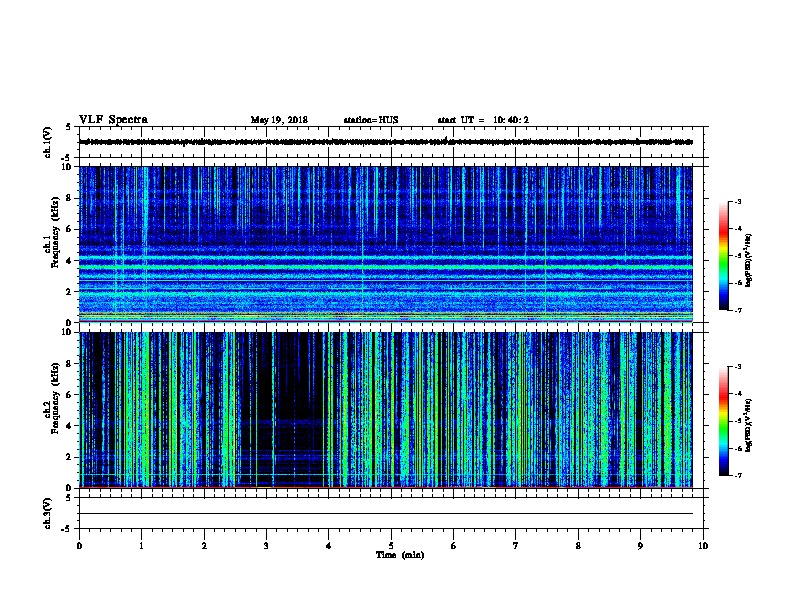Click the "2" kHz tick on ch.2 frequency axis

69,457
